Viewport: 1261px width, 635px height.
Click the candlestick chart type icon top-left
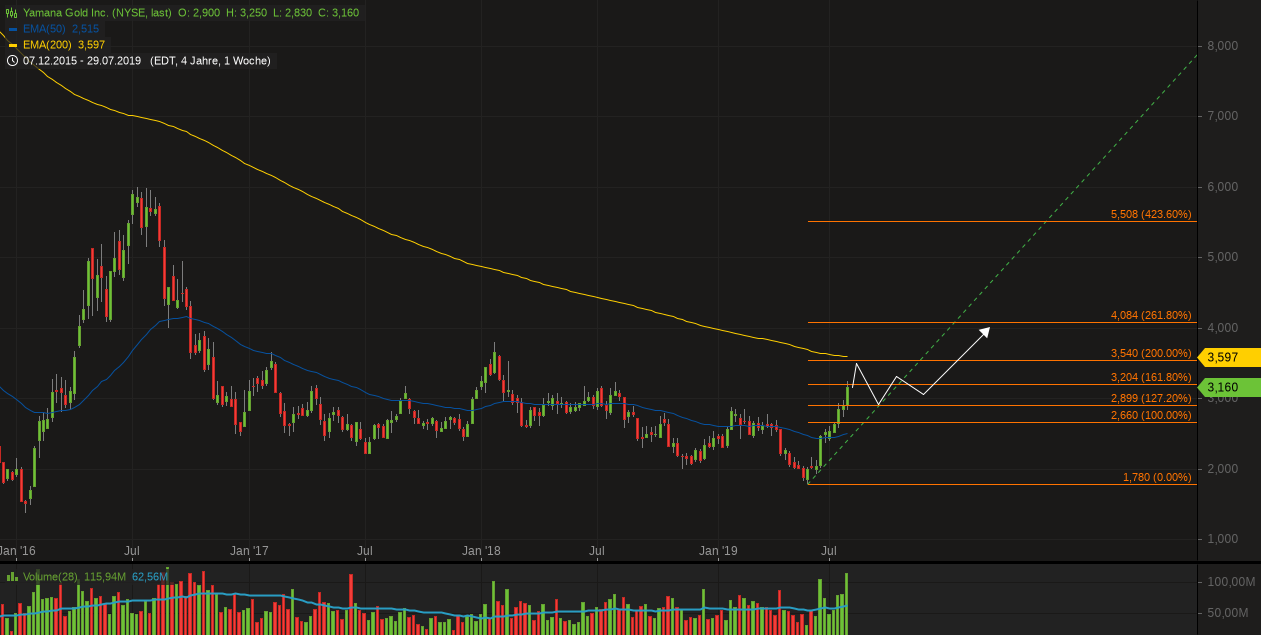10,12
